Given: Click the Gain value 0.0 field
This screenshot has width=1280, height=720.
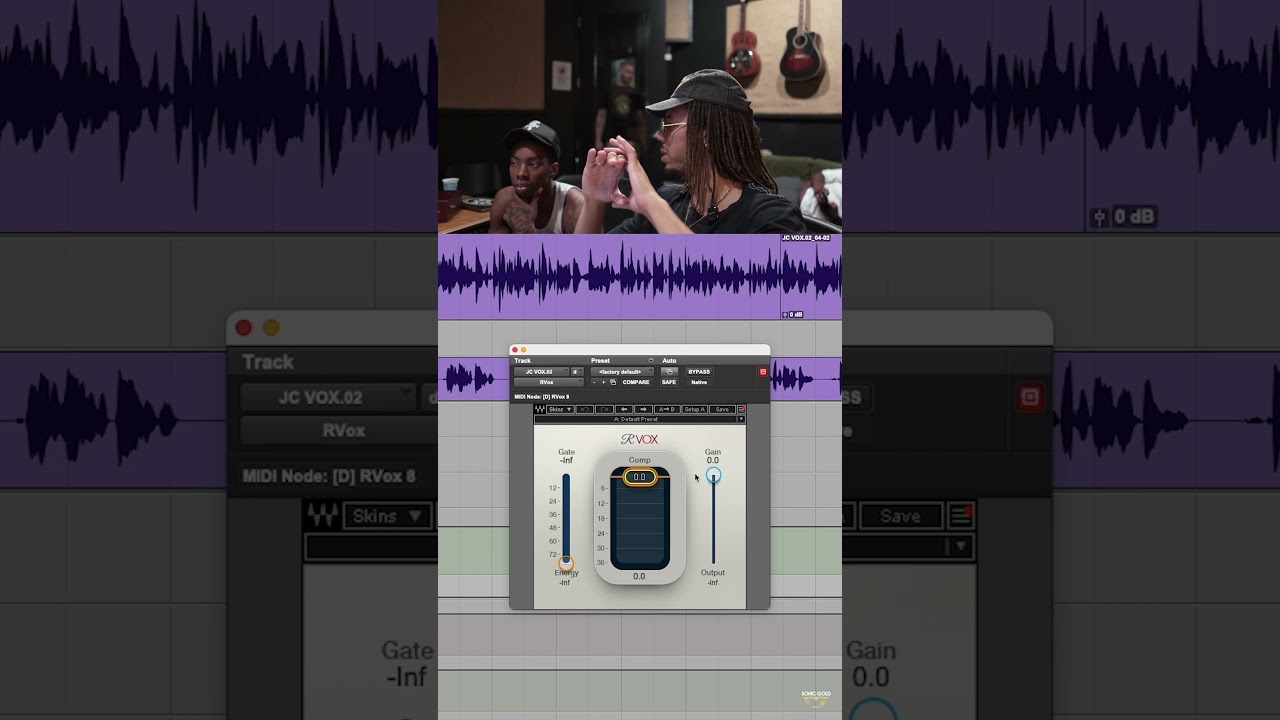Looking at the screenshot, I should 713,460.
